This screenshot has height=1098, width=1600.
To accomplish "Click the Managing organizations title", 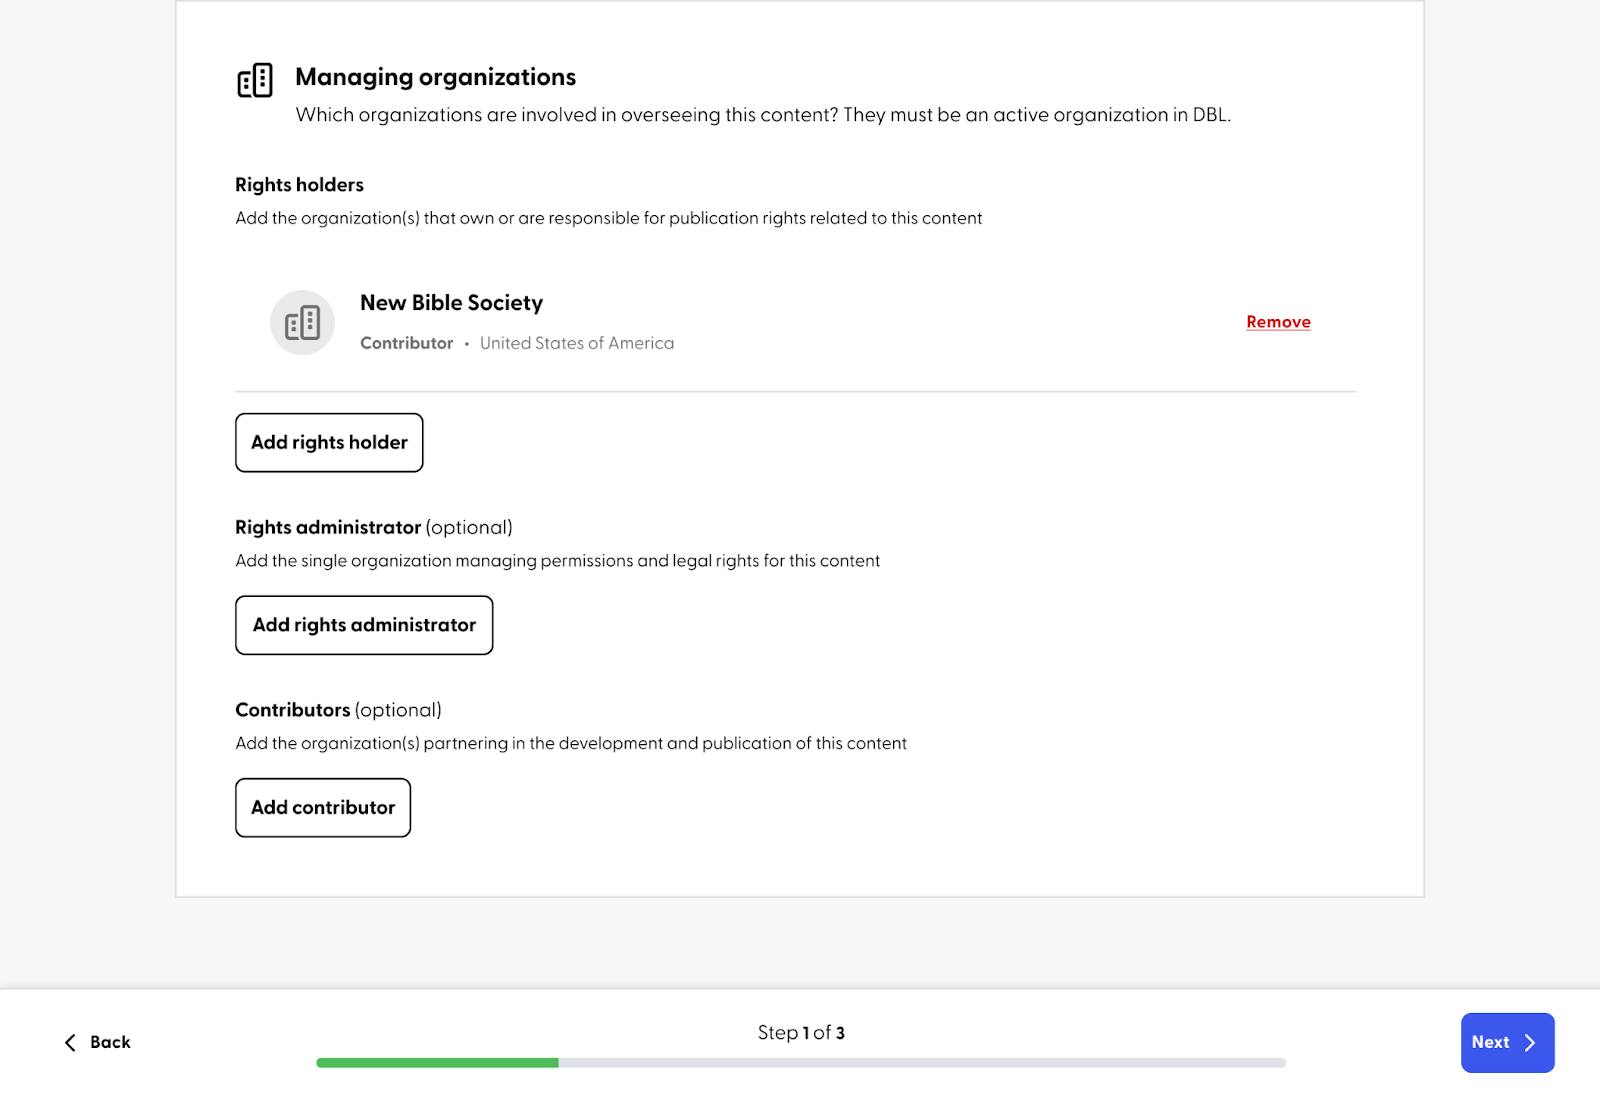I will point(435,77).
